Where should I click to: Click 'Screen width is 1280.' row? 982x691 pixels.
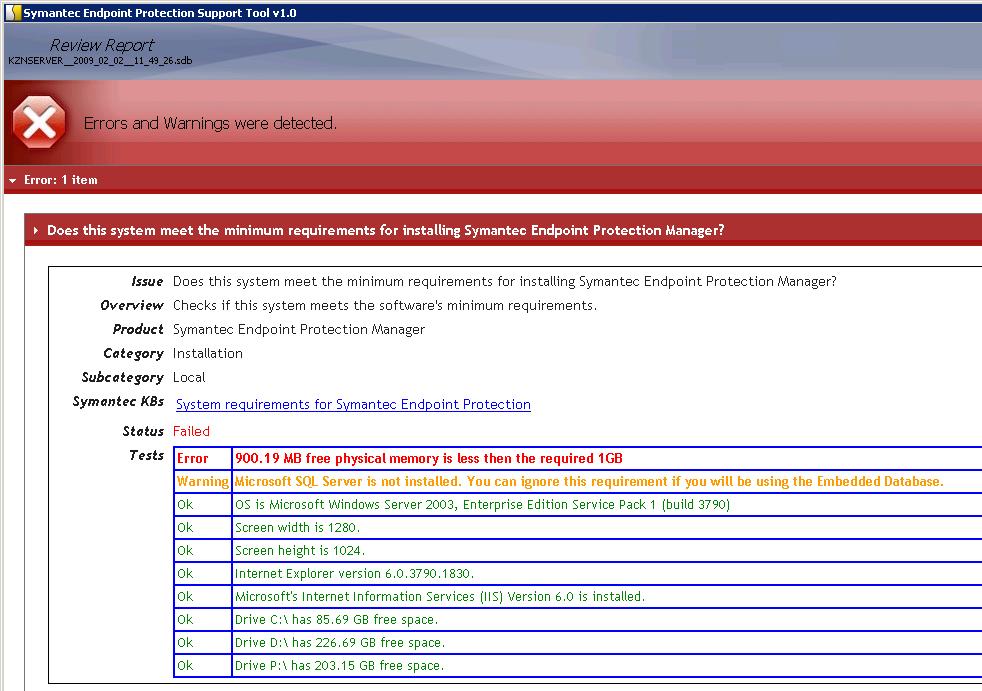(x=297, y=527)
